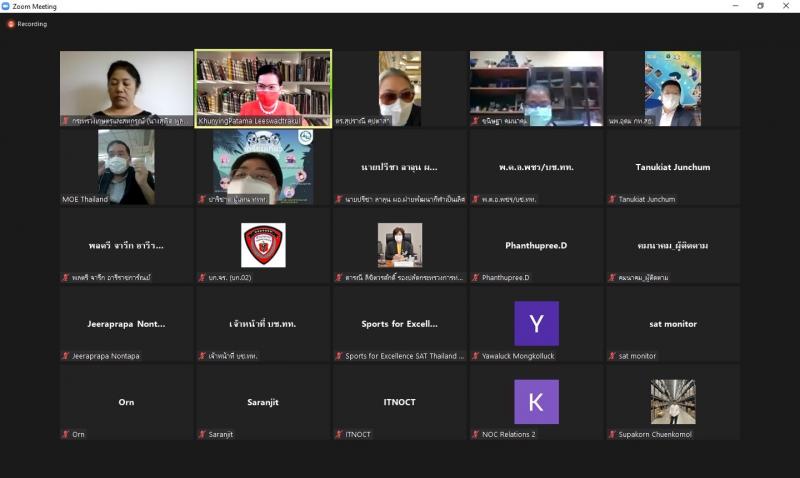Click Saranjit's muted microphone icon
This screenshot has height=478, width=800.
(x=202, y=434)
